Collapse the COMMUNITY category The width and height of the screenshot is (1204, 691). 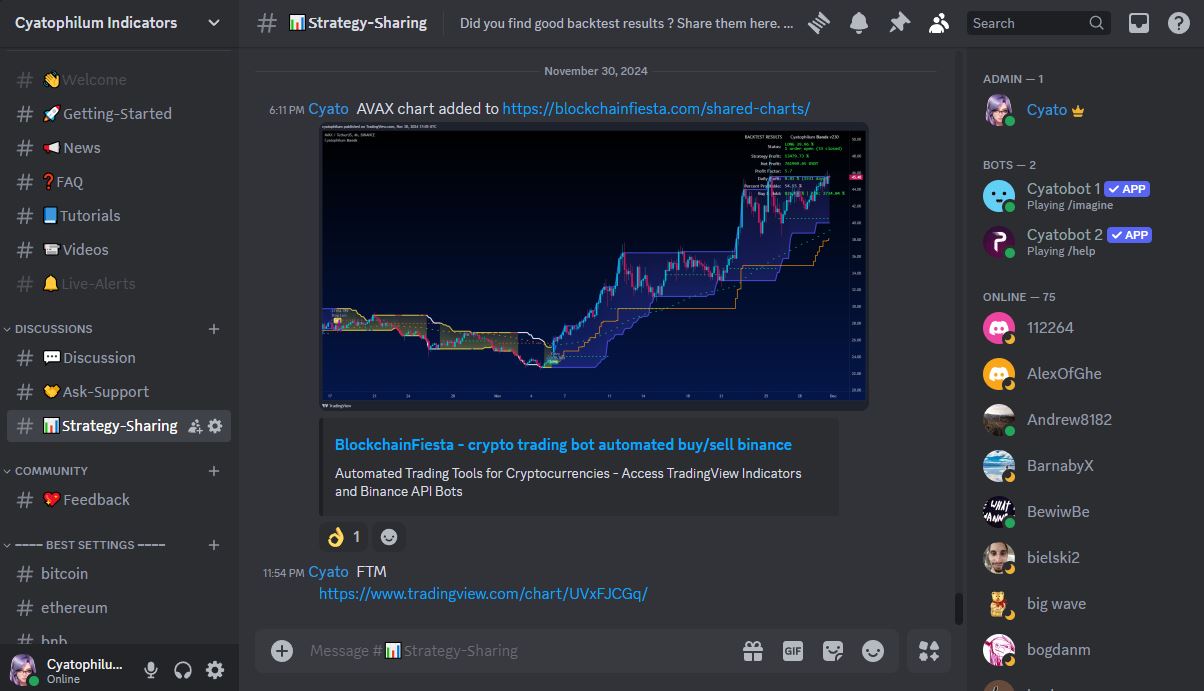51,471
